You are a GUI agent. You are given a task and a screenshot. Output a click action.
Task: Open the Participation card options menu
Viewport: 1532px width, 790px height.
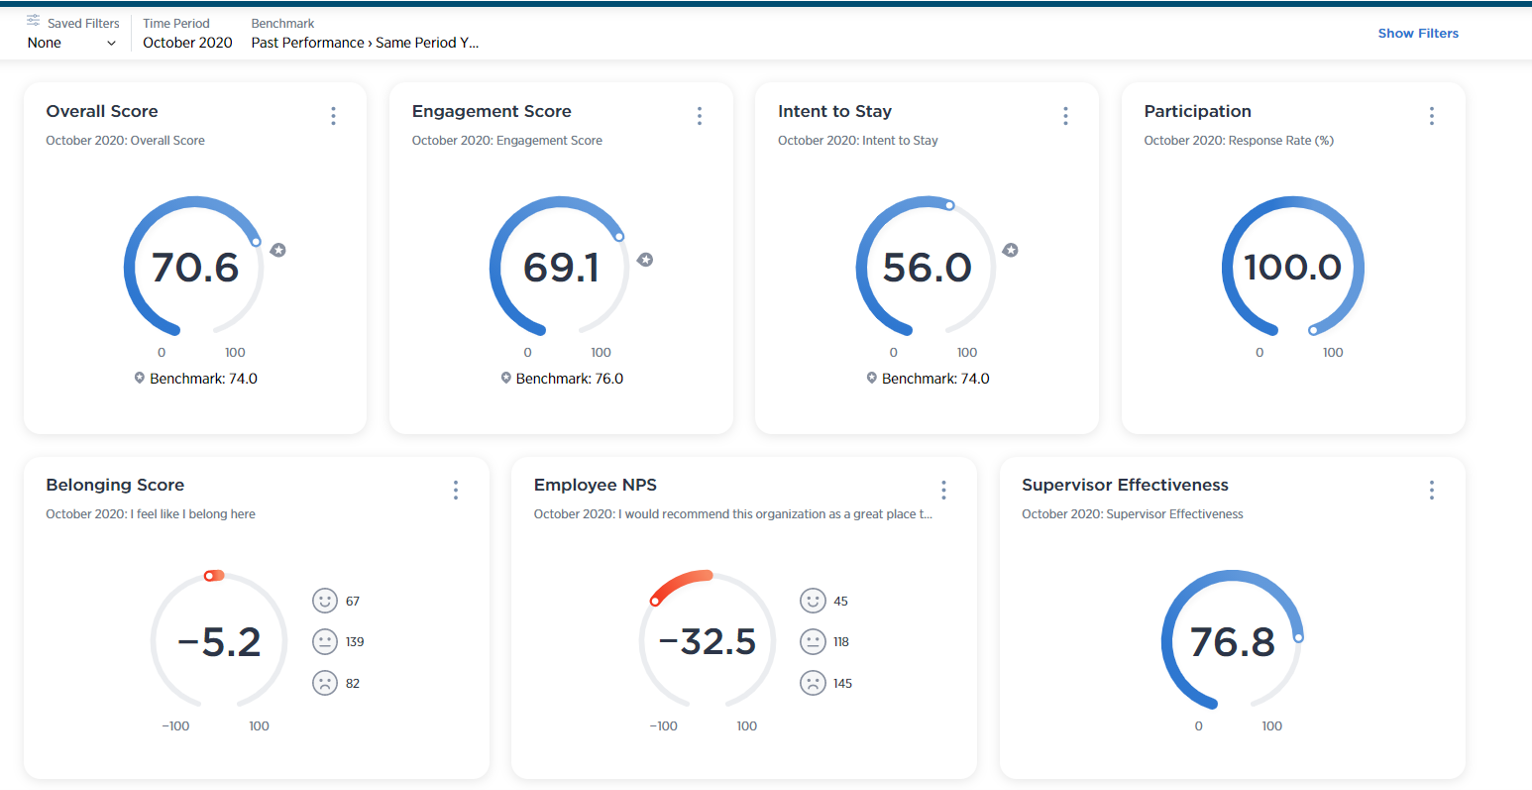1431,116
